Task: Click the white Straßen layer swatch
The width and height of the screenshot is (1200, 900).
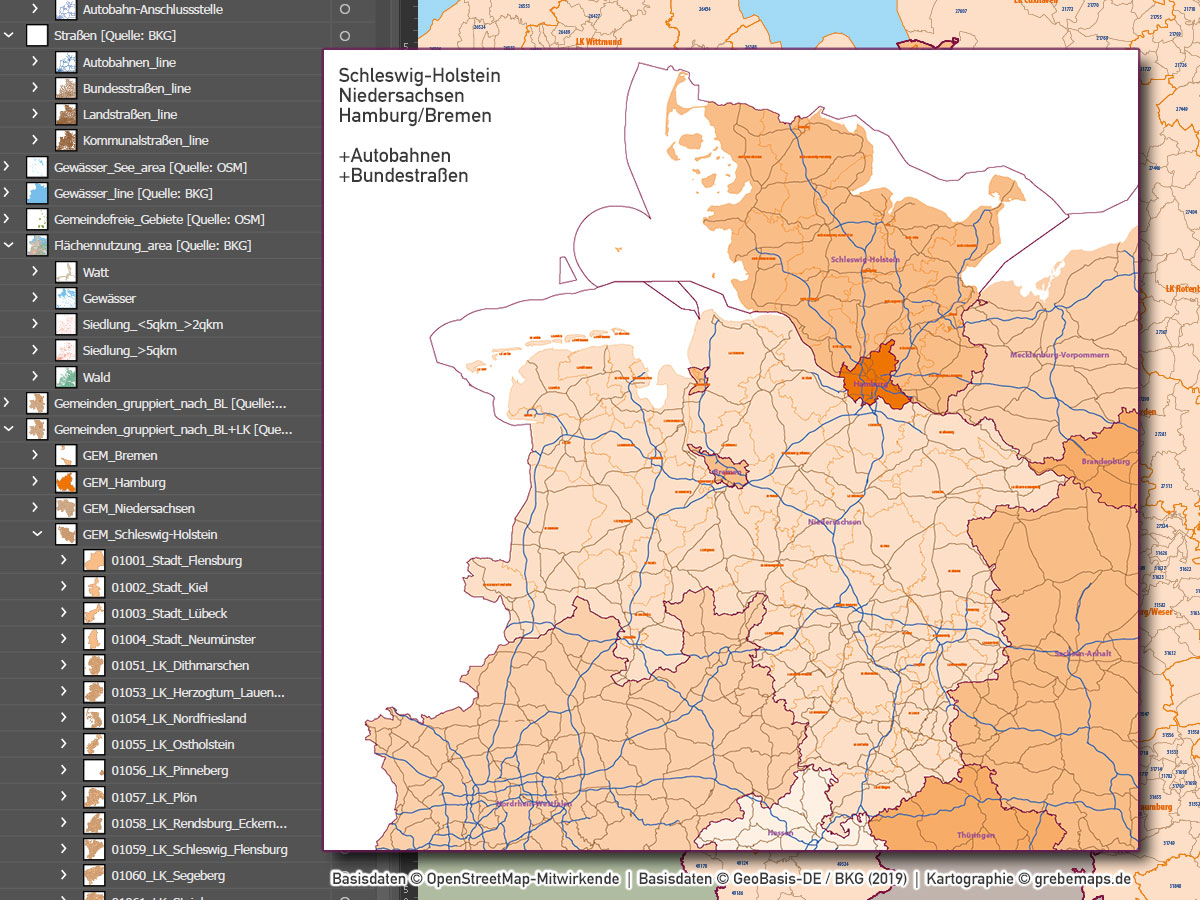Action: pos(36,35)
